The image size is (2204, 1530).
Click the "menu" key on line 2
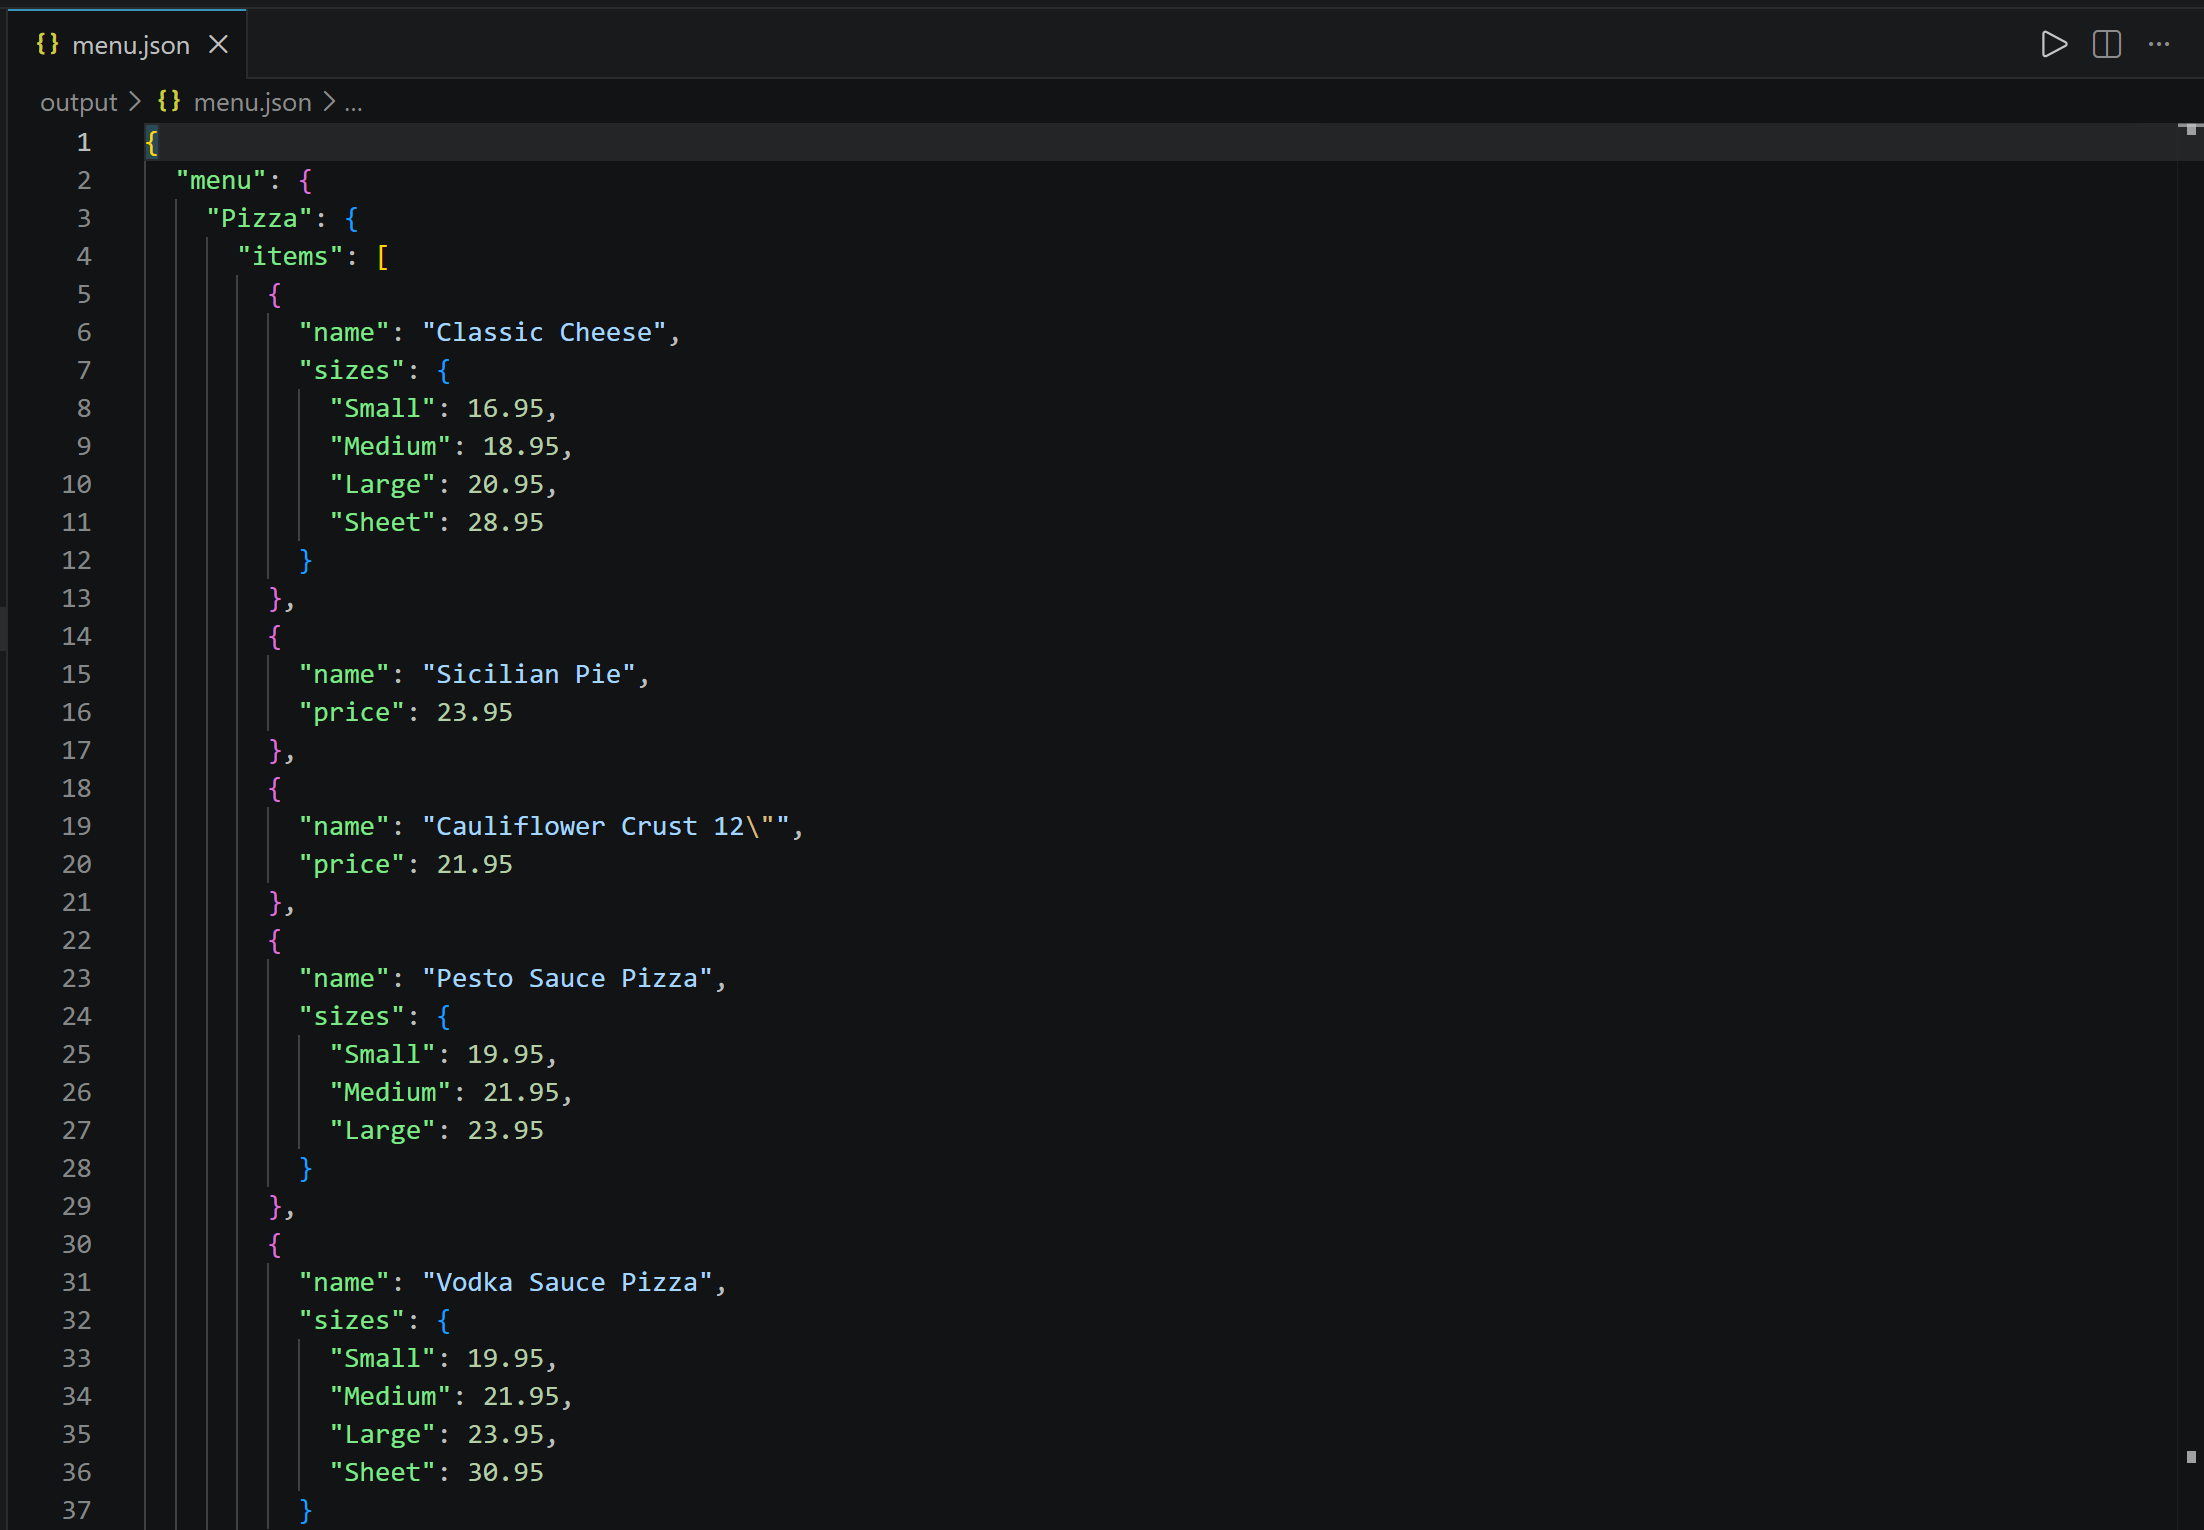(221, 181)
